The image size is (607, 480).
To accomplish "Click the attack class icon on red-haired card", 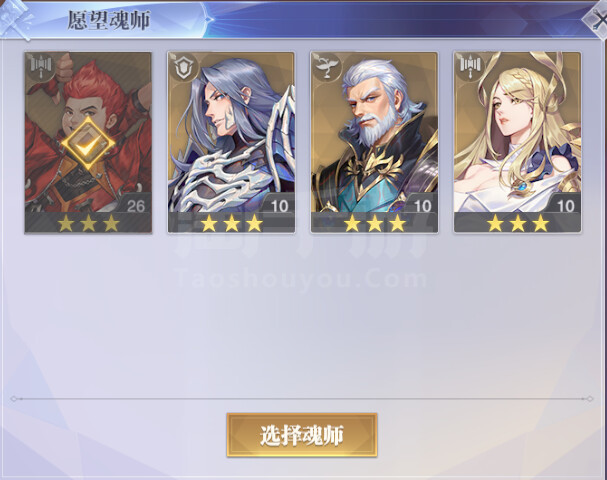I will (42, 65).
